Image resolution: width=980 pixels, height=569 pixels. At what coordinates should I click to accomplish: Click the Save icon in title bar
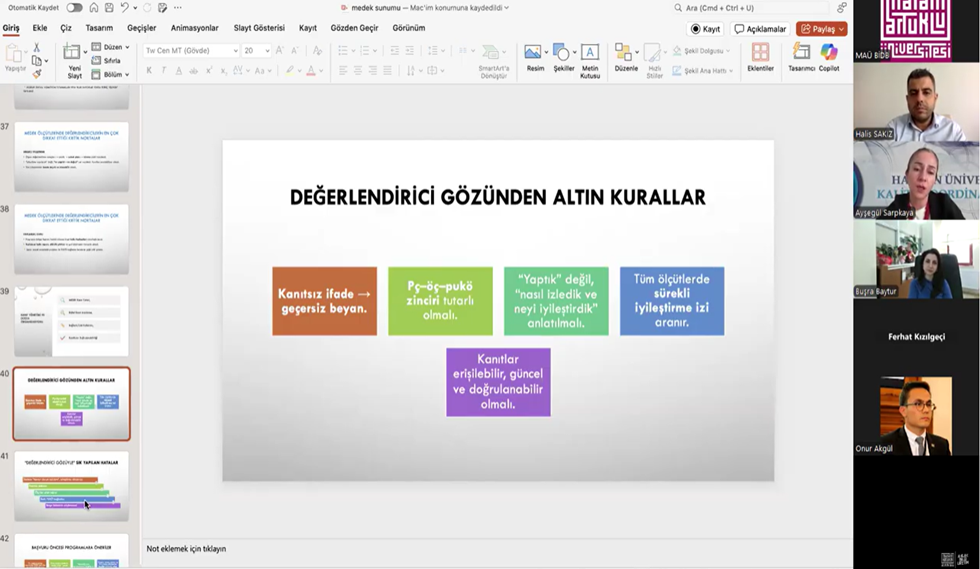pos(108,8)
